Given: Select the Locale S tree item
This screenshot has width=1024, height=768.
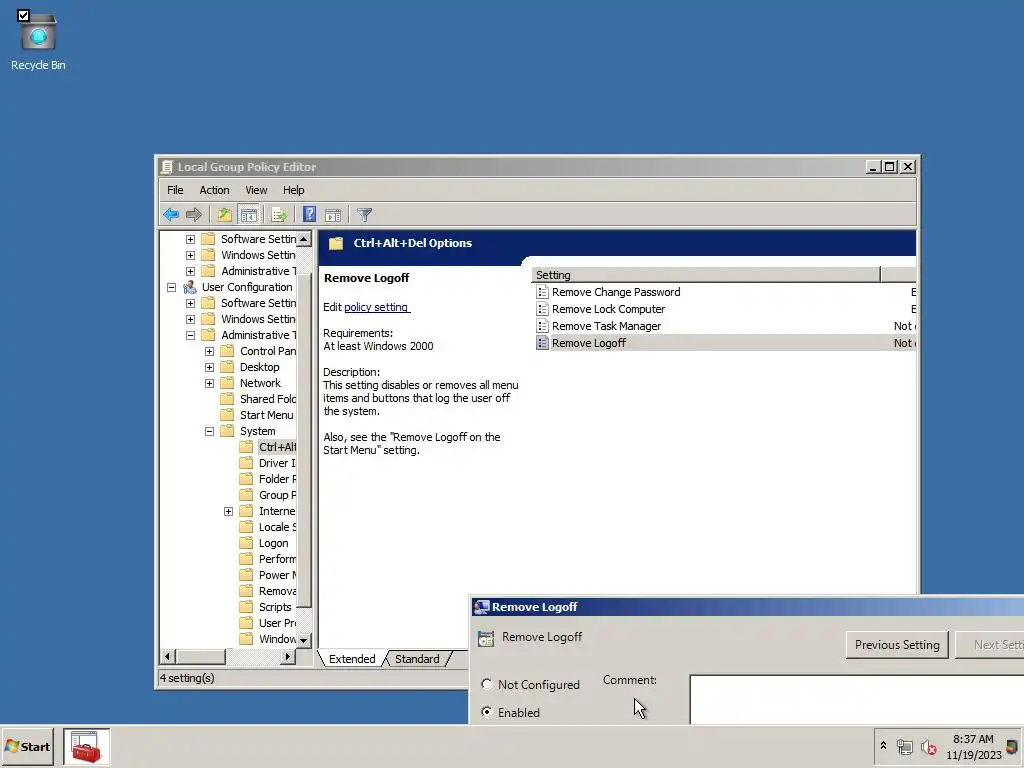Looking at the screenshot, I should point(278,527).
